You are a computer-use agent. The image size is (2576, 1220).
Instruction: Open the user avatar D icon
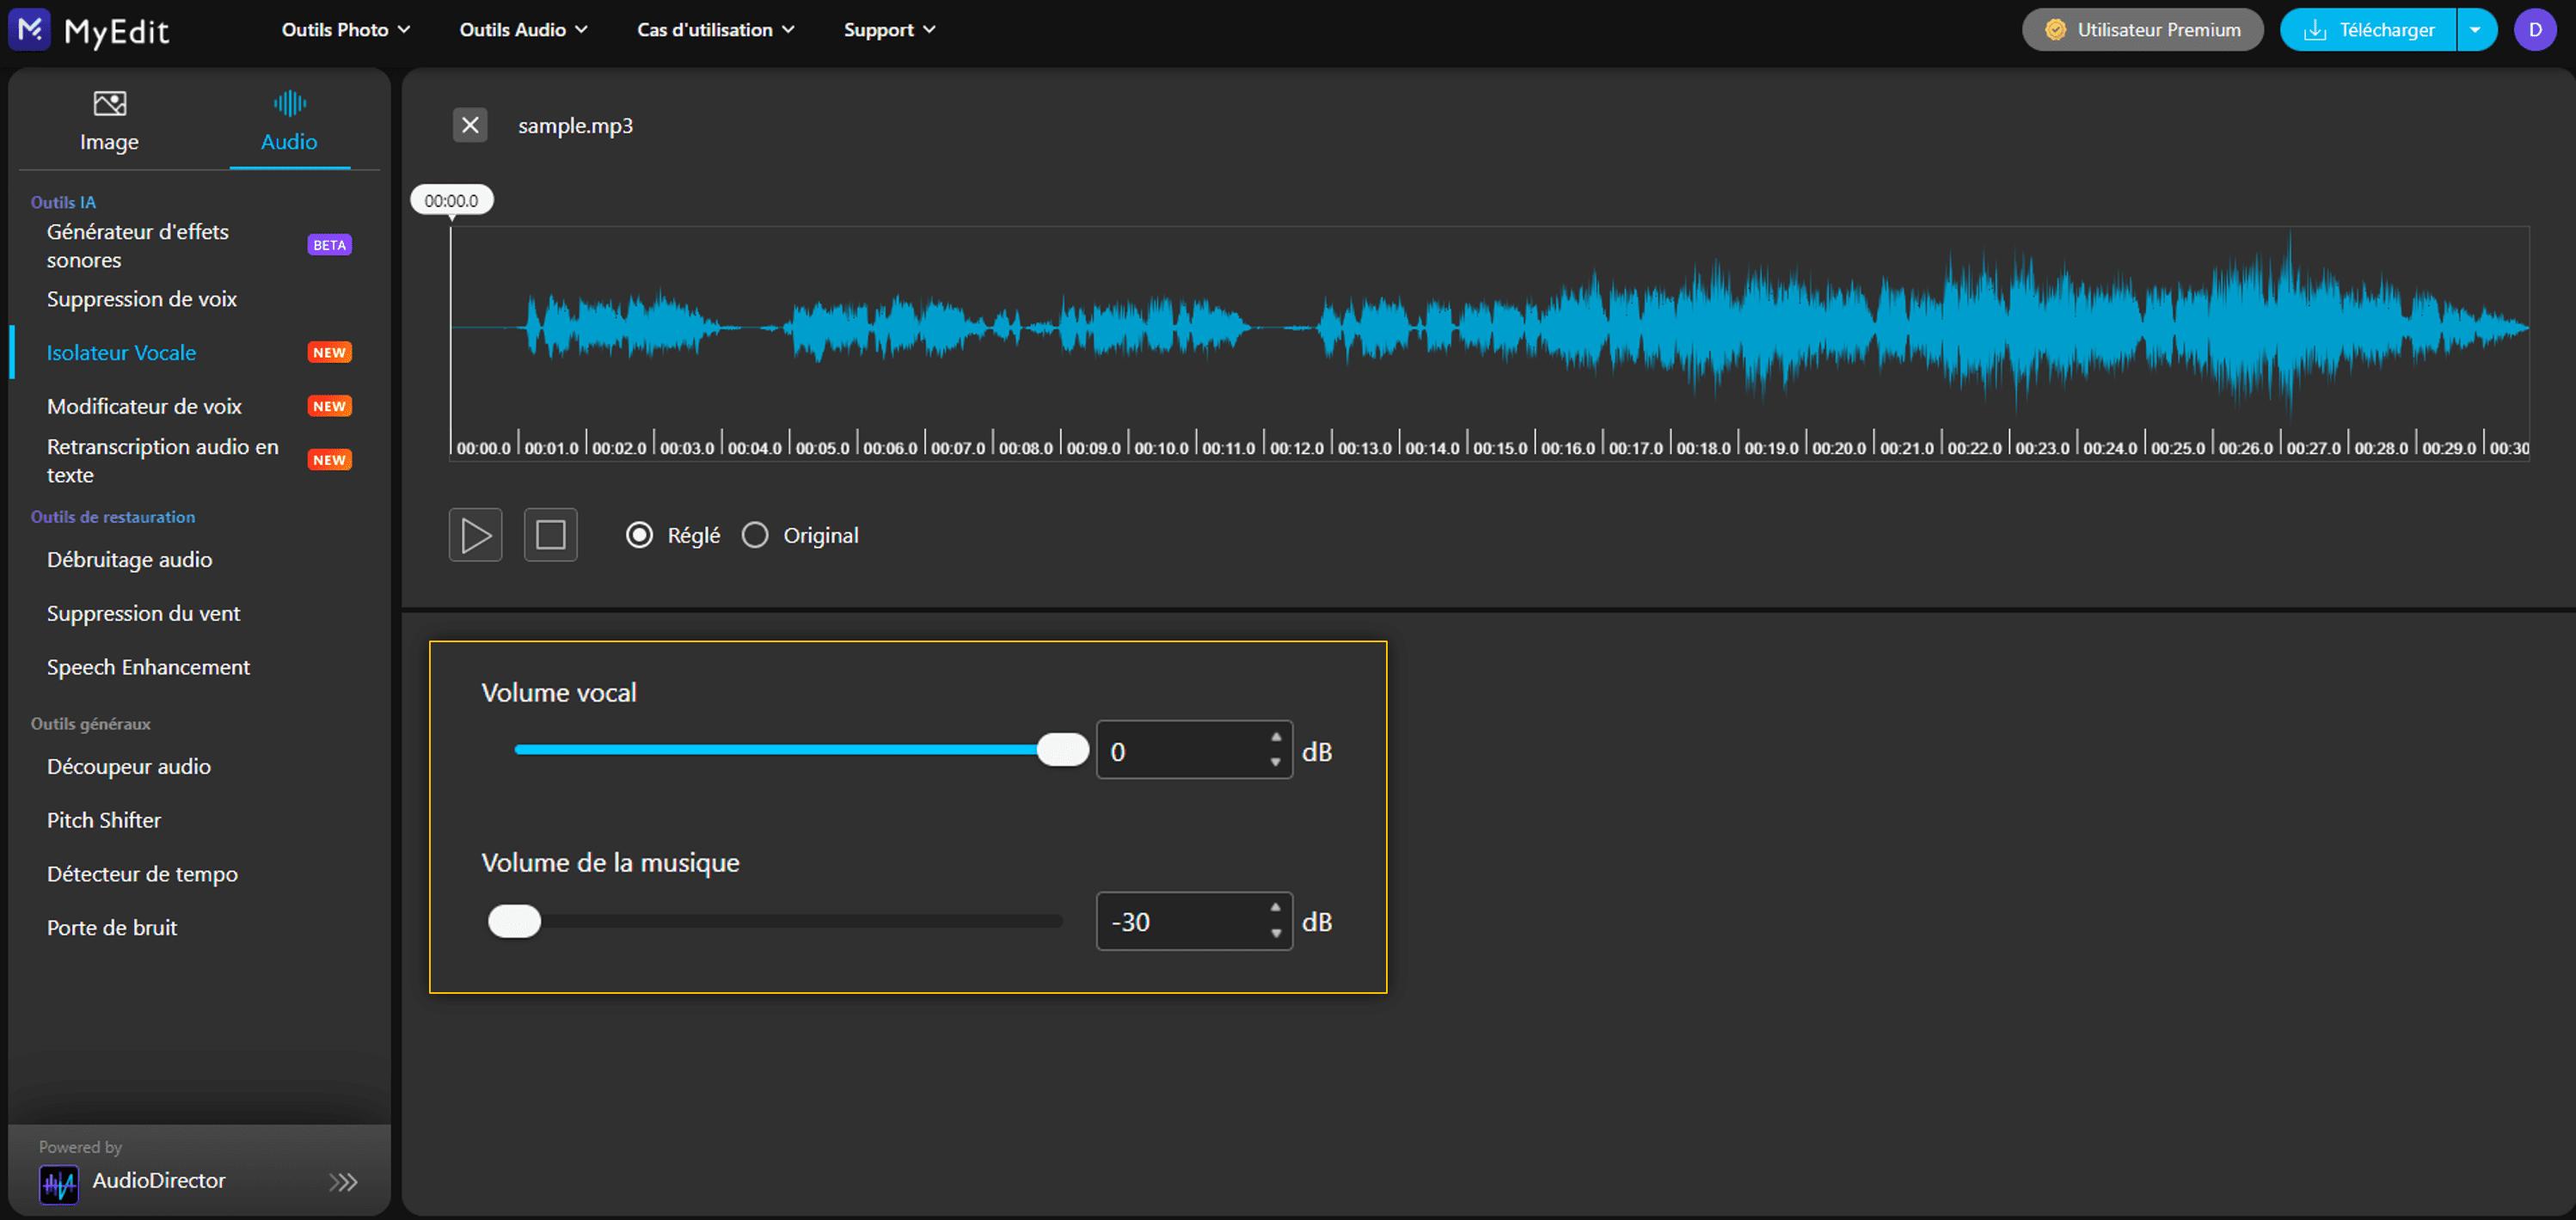(2534, 29)
